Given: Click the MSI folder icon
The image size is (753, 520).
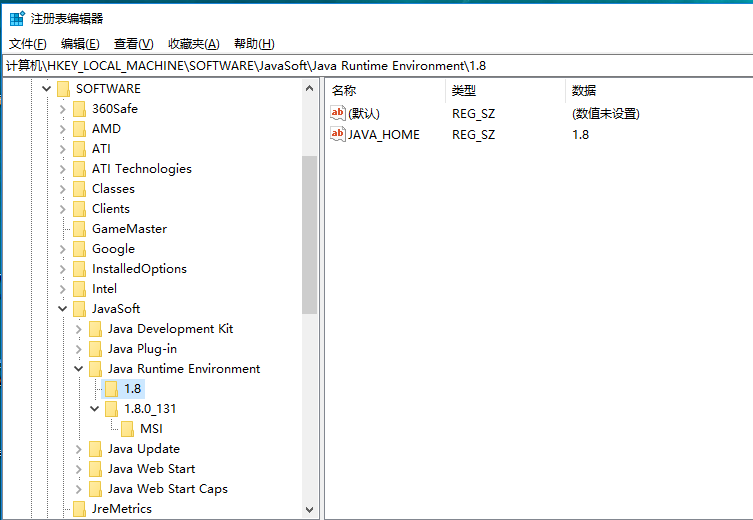Looking at the screenshot, I should pos(128,429).
